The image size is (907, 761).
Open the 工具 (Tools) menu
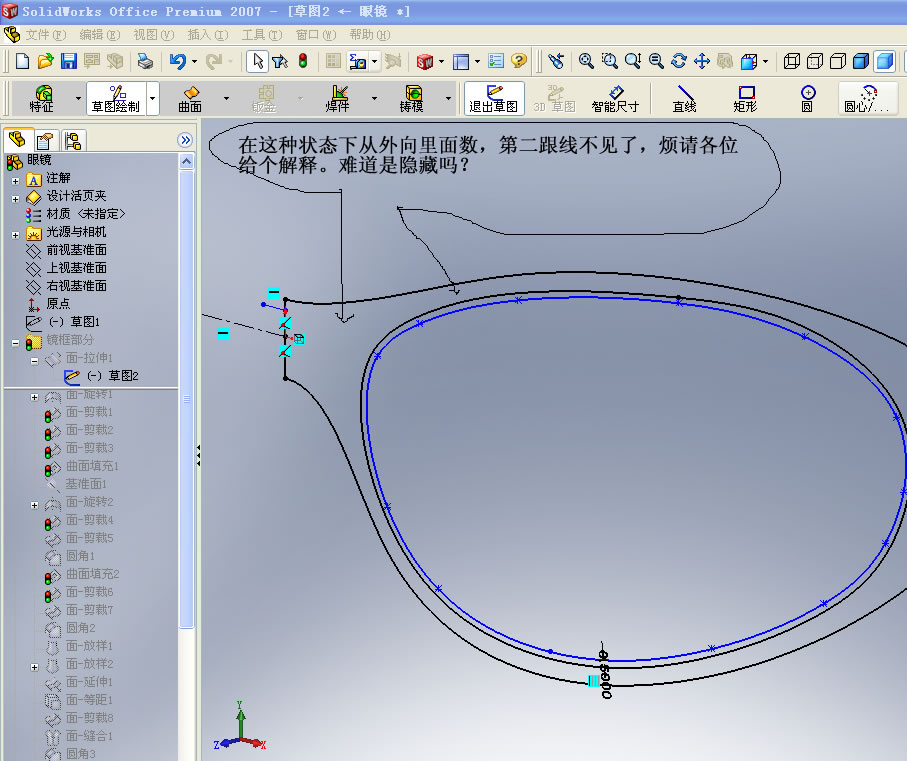(261, 35)
